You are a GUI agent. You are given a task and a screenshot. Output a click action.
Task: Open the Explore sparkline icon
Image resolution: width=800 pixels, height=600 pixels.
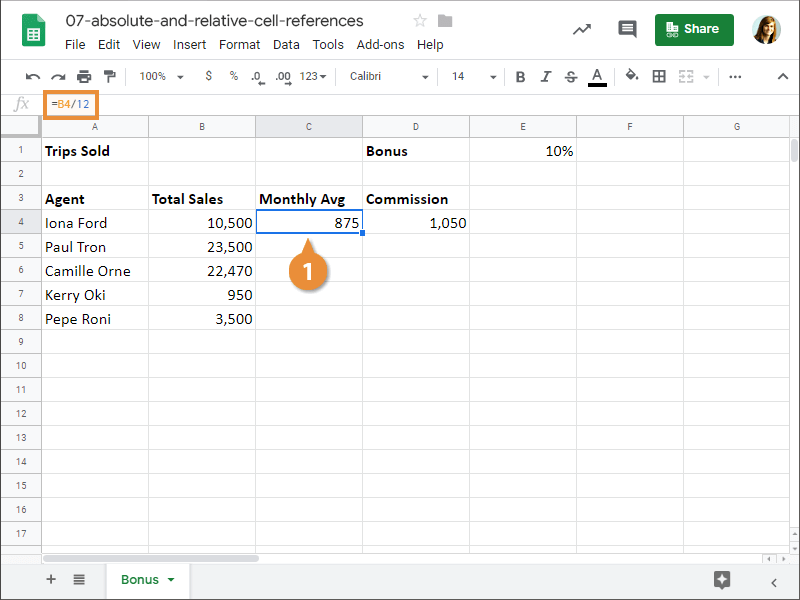pos(582,28)
